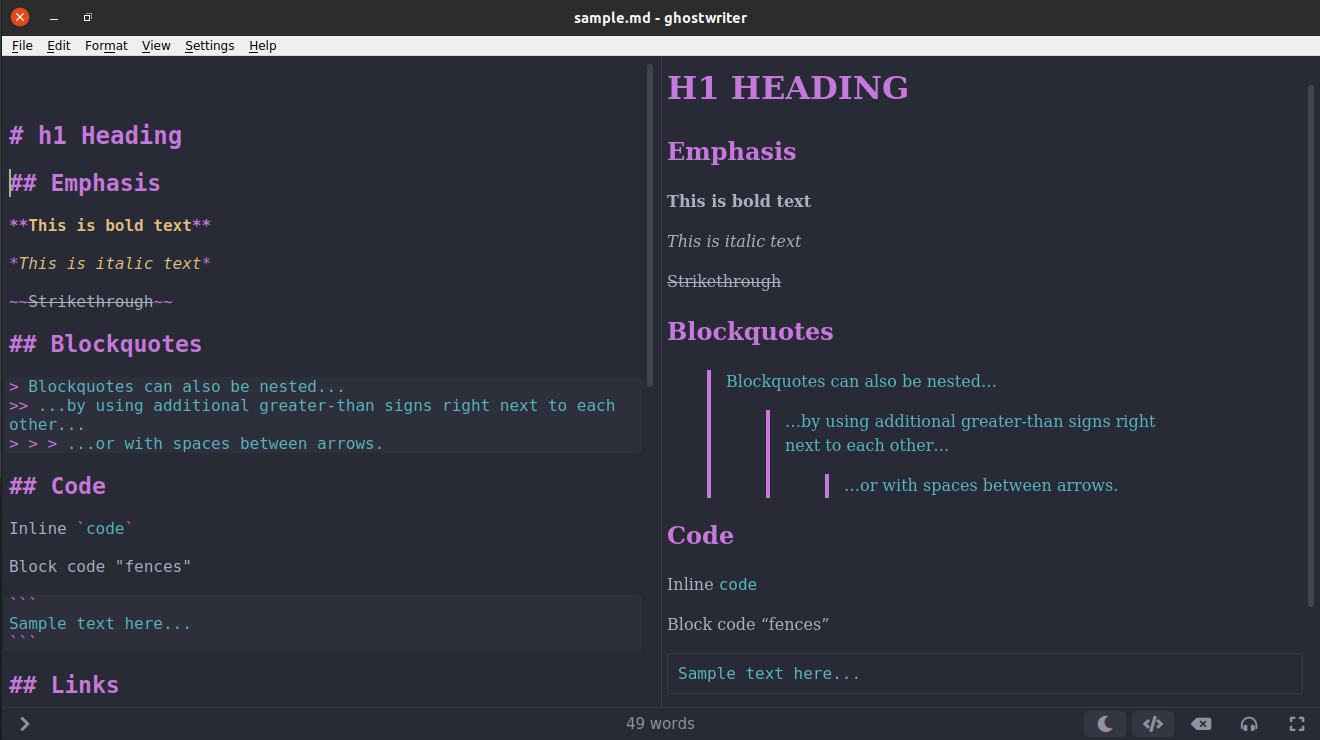The height and width of the screenshot is (740, 1320).
Task: Click the '## Blockquotes' heading in editor
Action: tap(106, 345)
